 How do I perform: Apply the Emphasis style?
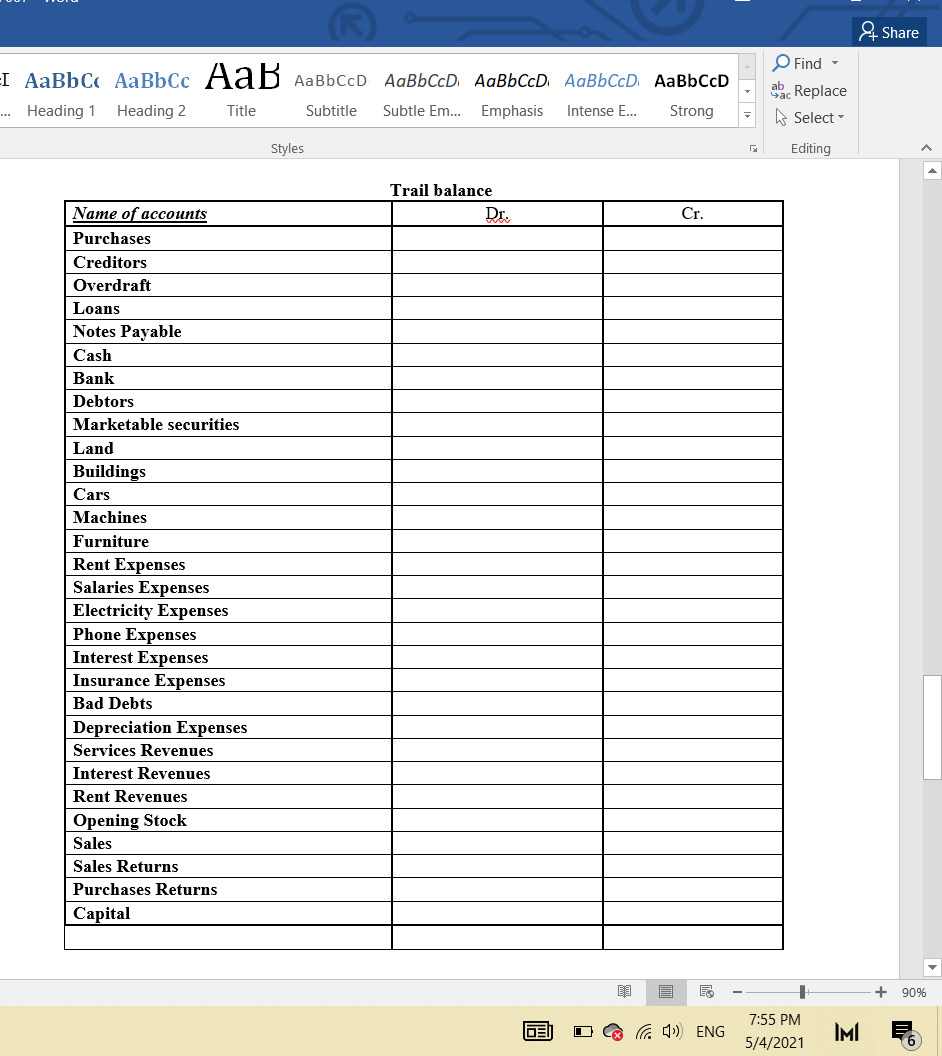512,93
